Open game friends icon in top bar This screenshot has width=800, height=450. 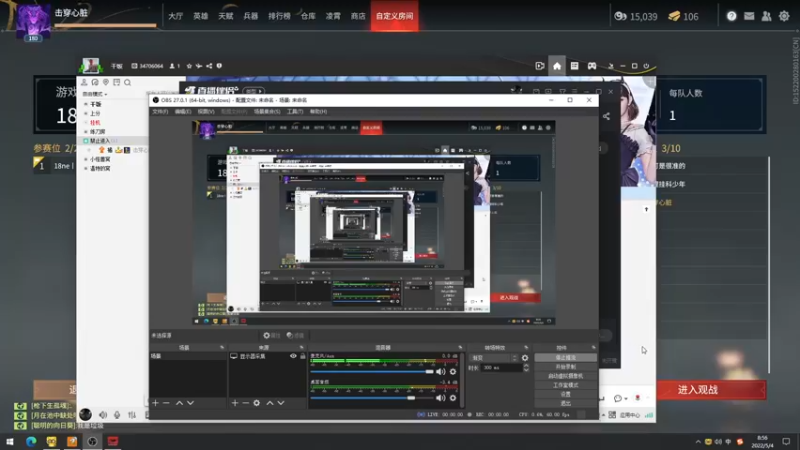pos(766,16)
